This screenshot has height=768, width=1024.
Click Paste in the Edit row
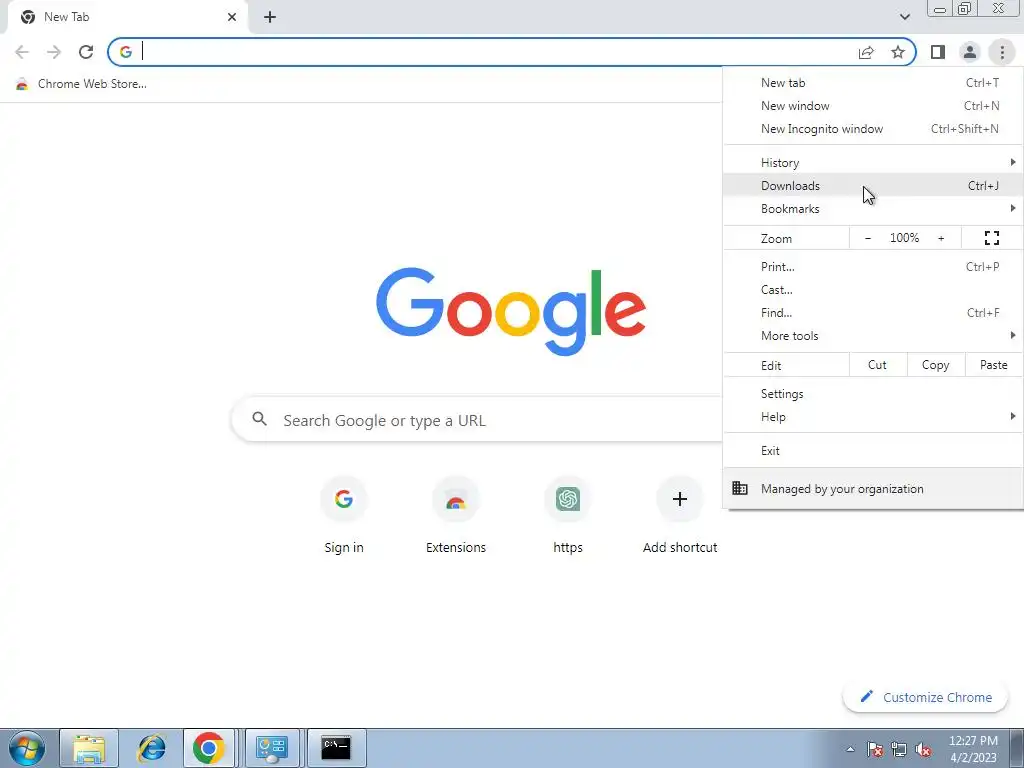coord(993,365)
